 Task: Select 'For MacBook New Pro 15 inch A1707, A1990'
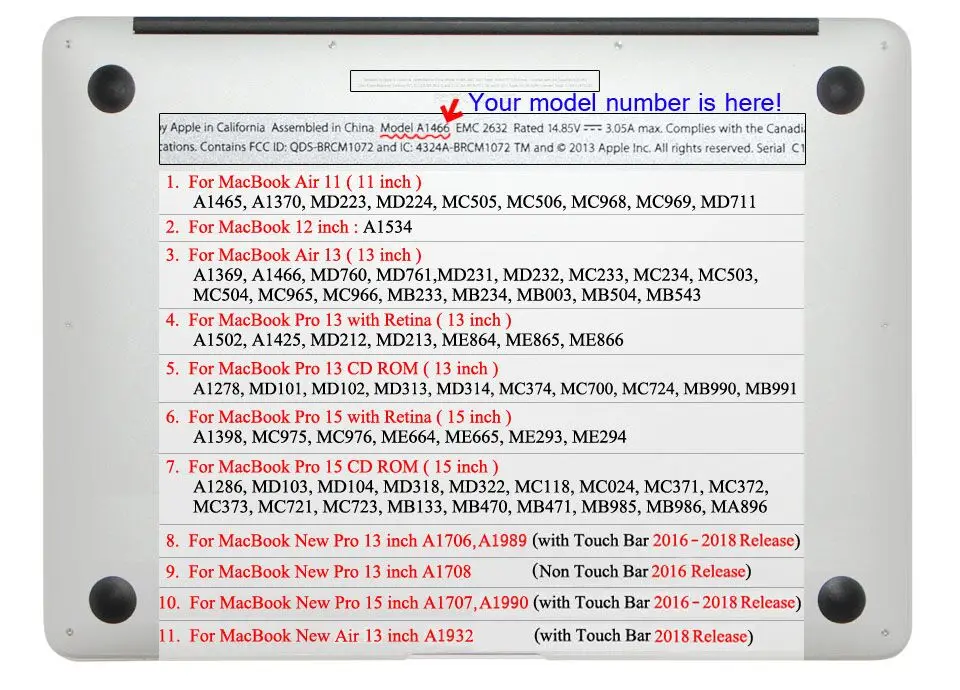click(x=359, y=603)
